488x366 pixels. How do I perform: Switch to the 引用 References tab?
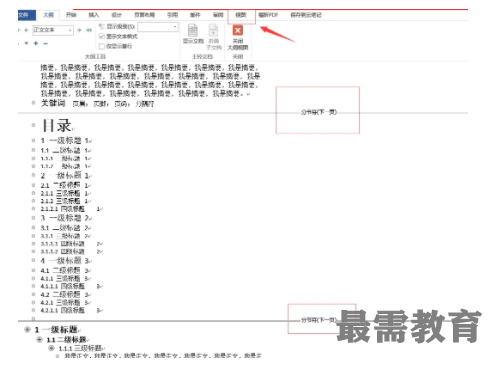(x=172, y=15)
